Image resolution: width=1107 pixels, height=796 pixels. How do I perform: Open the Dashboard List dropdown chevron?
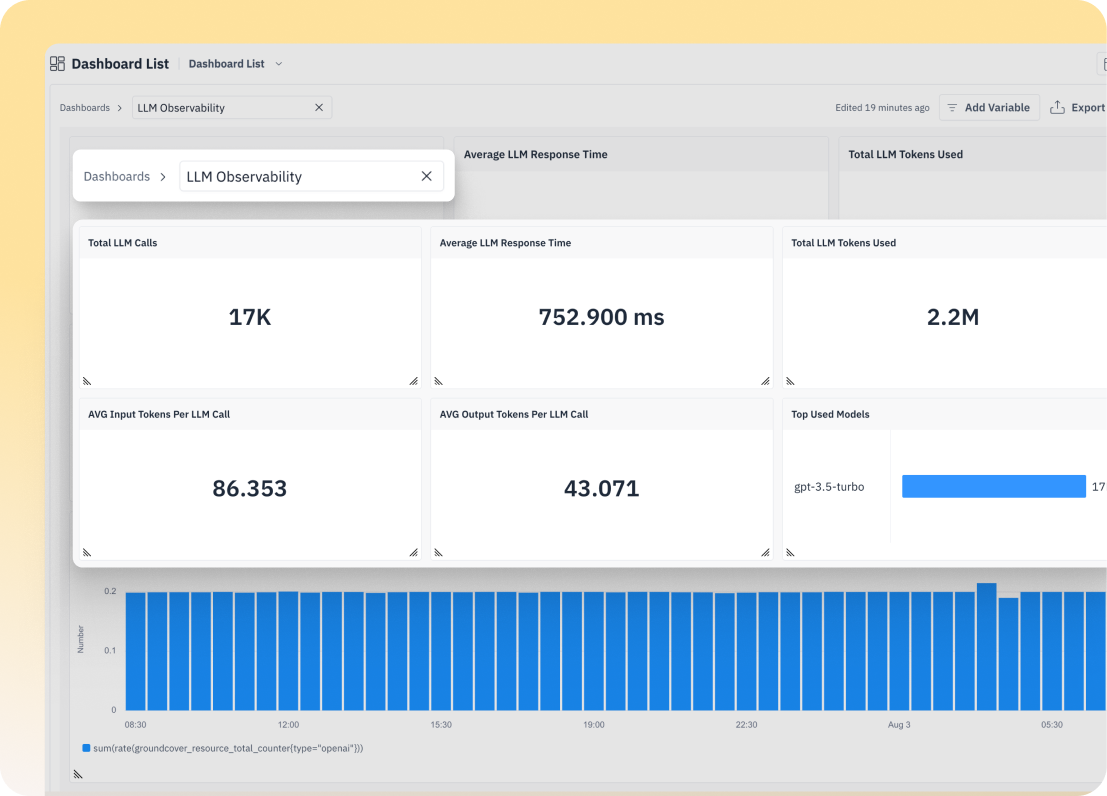(277, 63)
